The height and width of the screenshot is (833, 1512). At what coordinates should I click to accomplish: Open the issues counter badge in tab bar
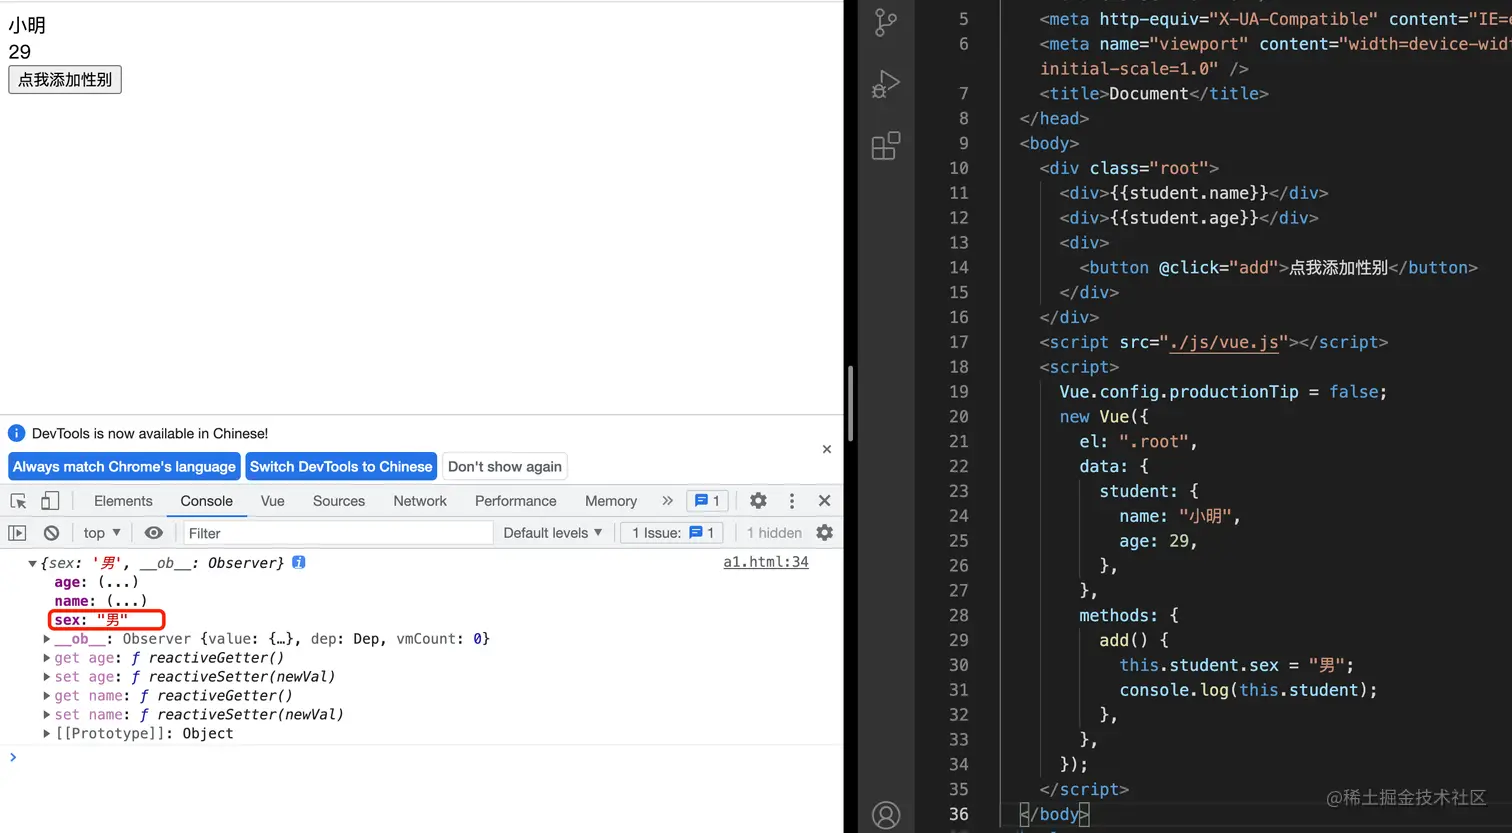[x=707, y=501]
